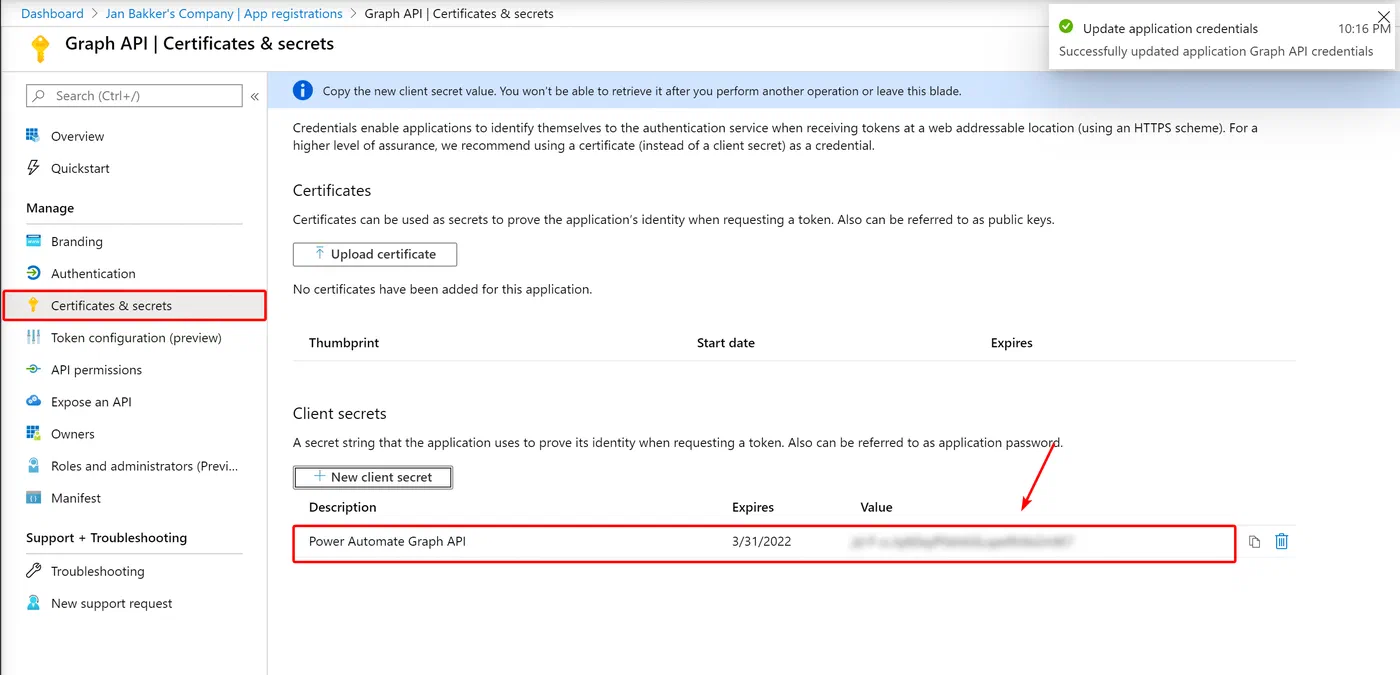This screenshot has width=1400, height=675.
Task: Click the Branding icon in the sidebar
Action: coord(33,241)
